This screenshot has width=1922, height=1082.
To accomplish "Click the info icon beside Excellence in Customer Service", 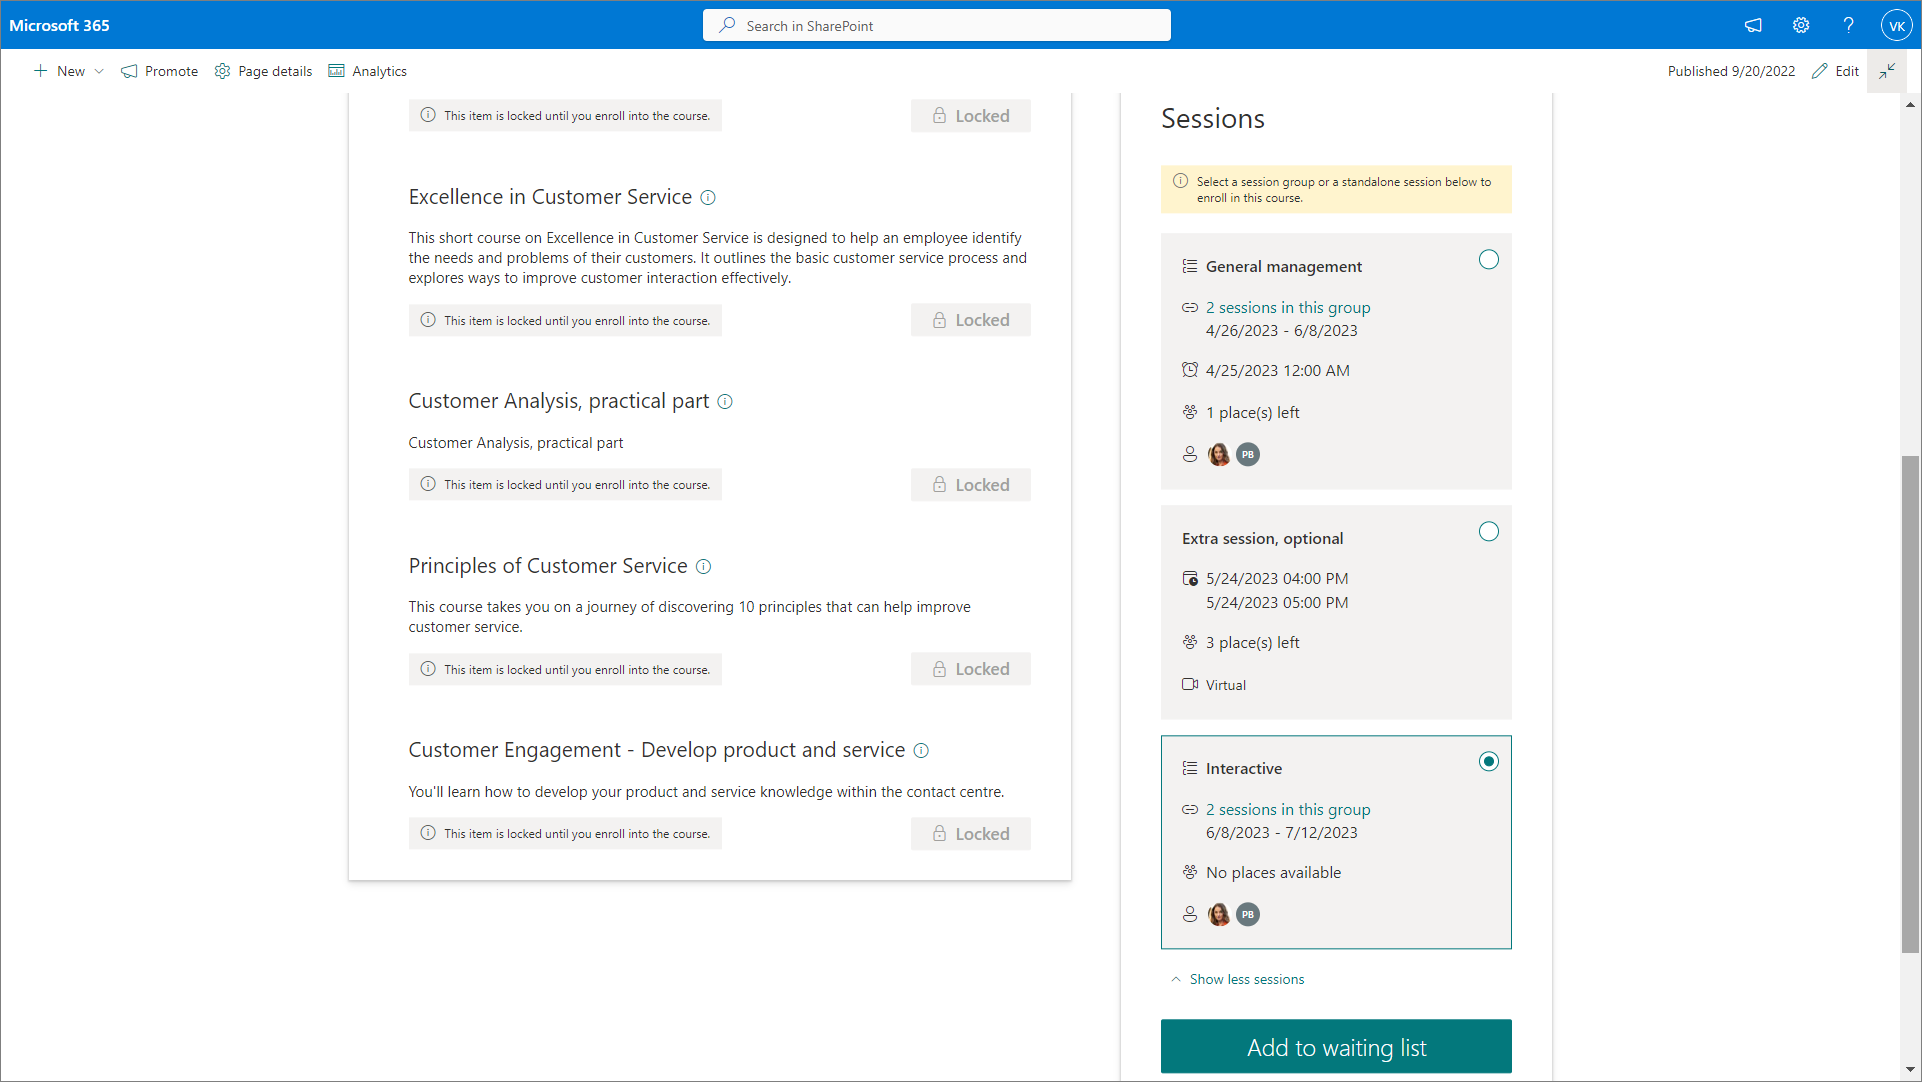I will pyautogui.click(x=708, y=198).
